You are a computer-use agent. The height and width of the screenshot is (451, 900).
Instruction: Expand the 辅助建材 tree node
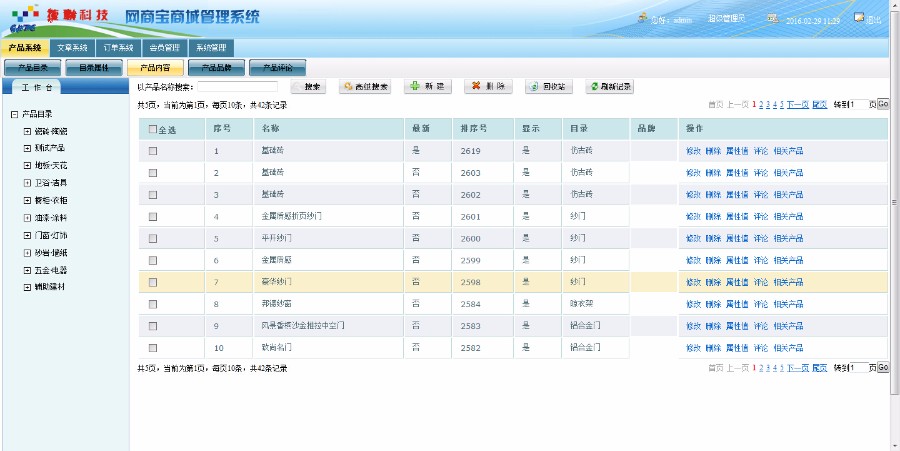[x=27, y=287]
